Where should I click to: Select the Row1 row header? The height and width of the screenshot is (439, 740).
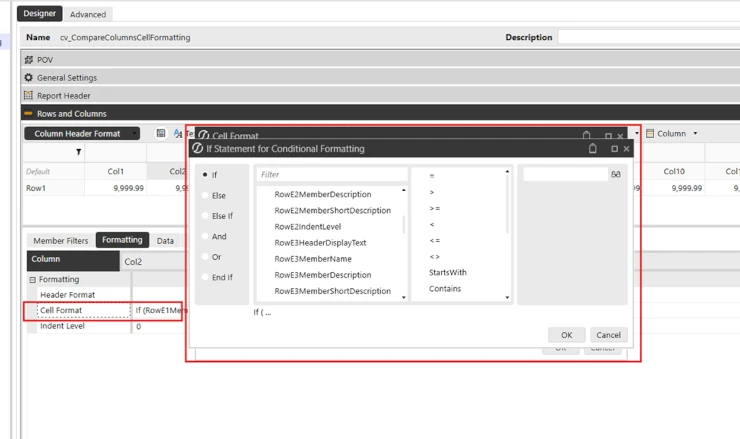36,188
